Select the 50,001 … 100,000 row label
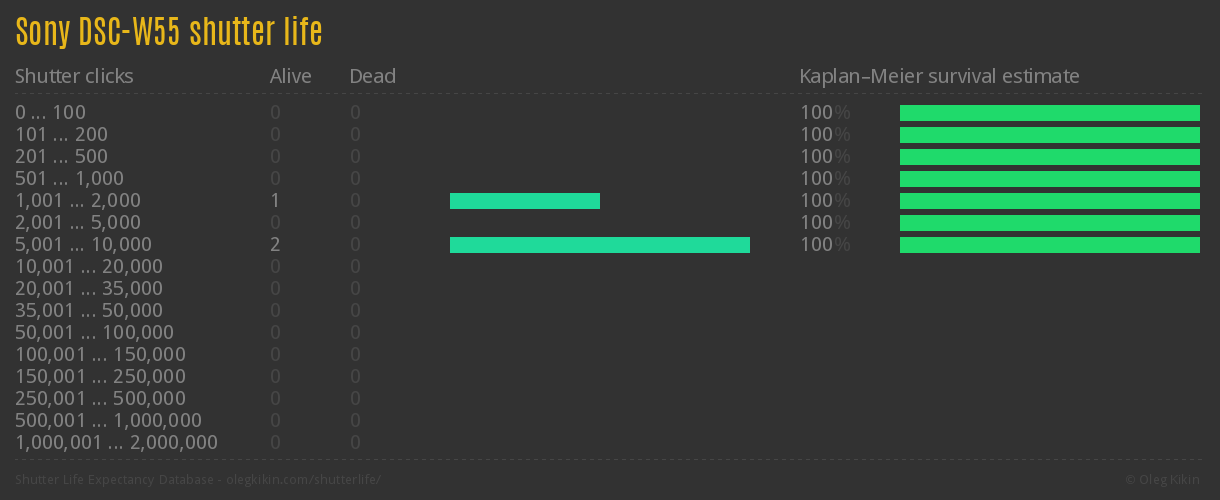1220x500 pixels. tap(94, 333)
